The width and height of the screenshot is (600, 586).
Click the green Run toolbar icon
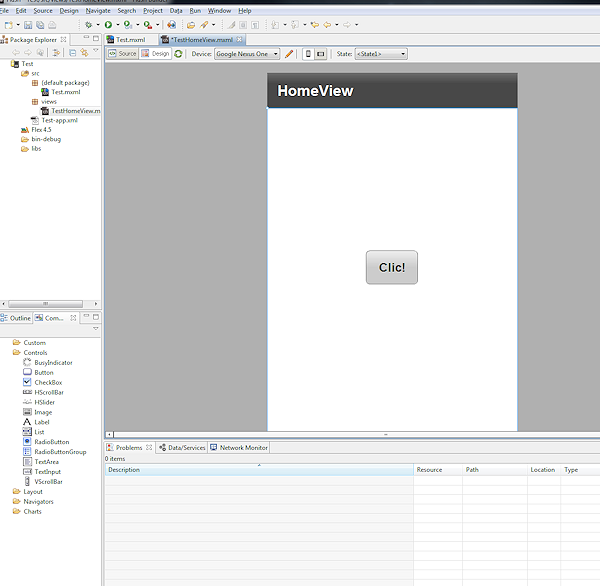pos(107,24)
